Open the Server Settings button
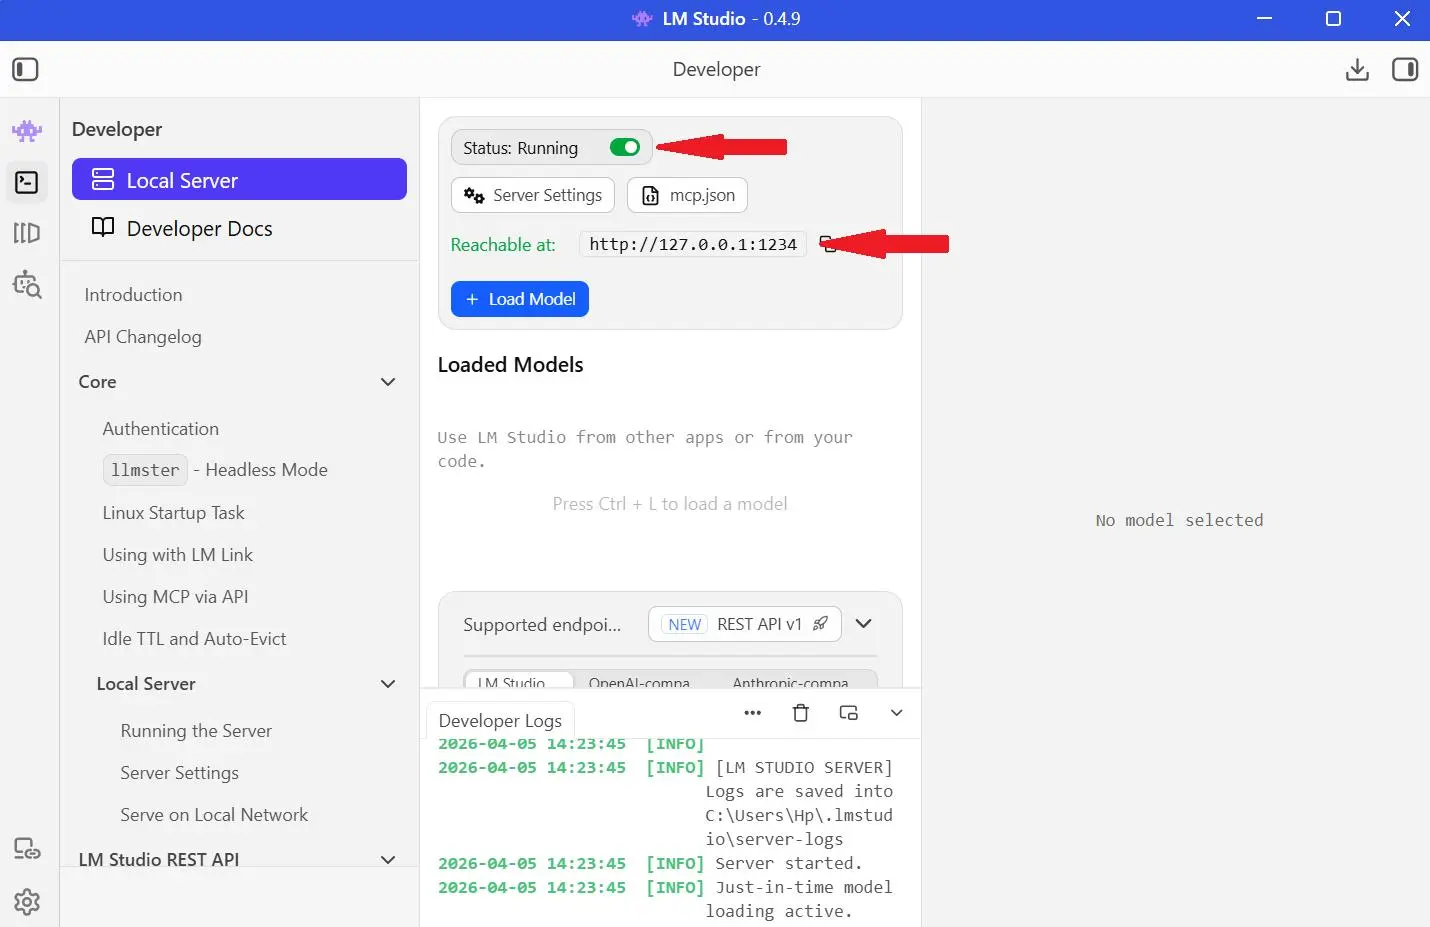Viewport: 1430px width, 927px height. click(x=533, y=195)
